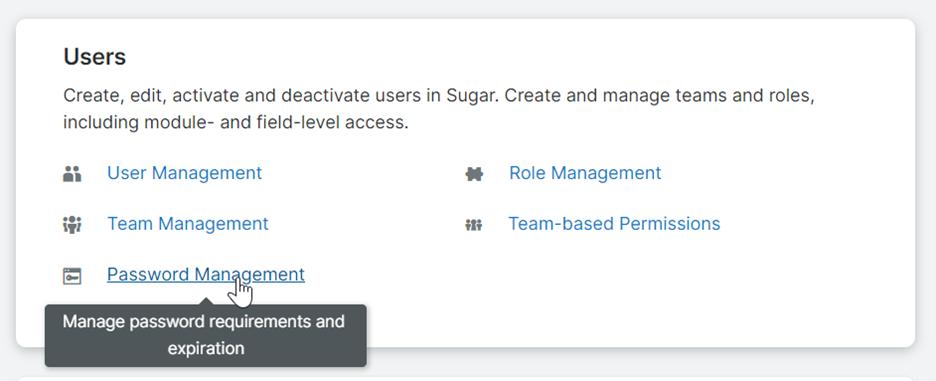Click the group icon beside Team Management
Screen dimensions: 936x381
click(72, 225)
